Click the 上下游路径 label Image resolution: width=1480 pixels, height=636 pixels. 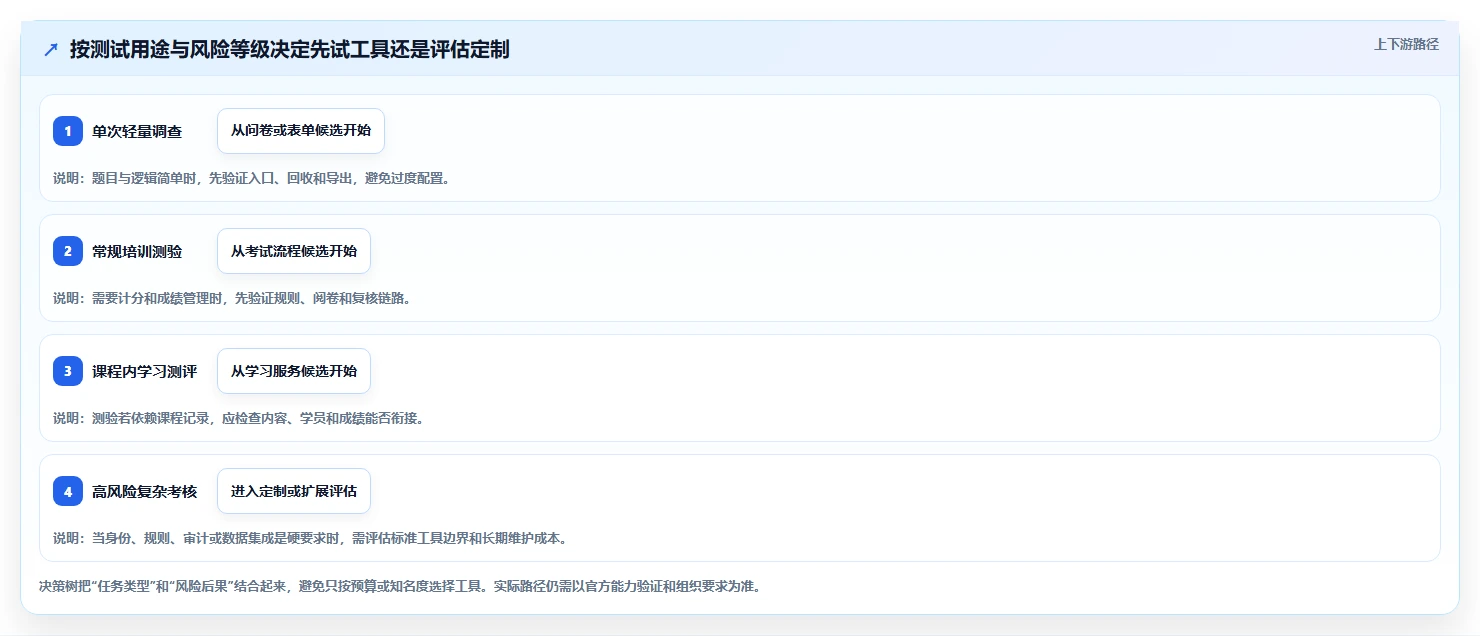coord(1406,44)
